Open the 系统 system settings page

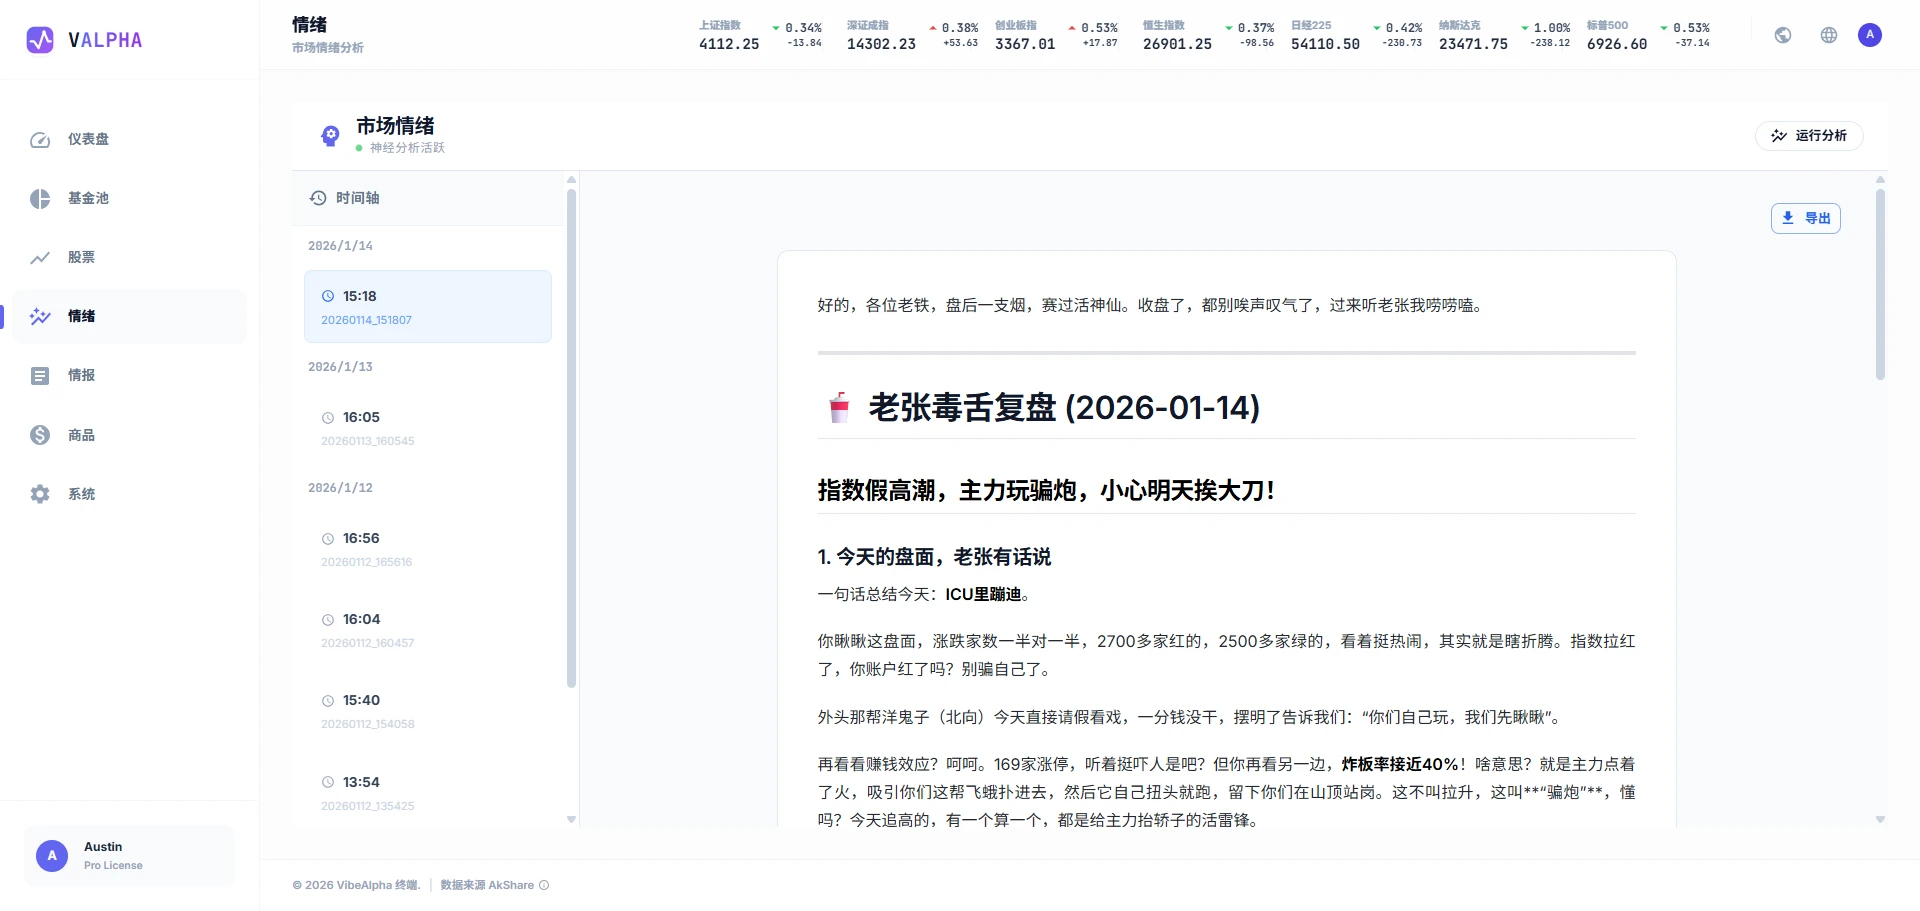(x=130, y=494)
